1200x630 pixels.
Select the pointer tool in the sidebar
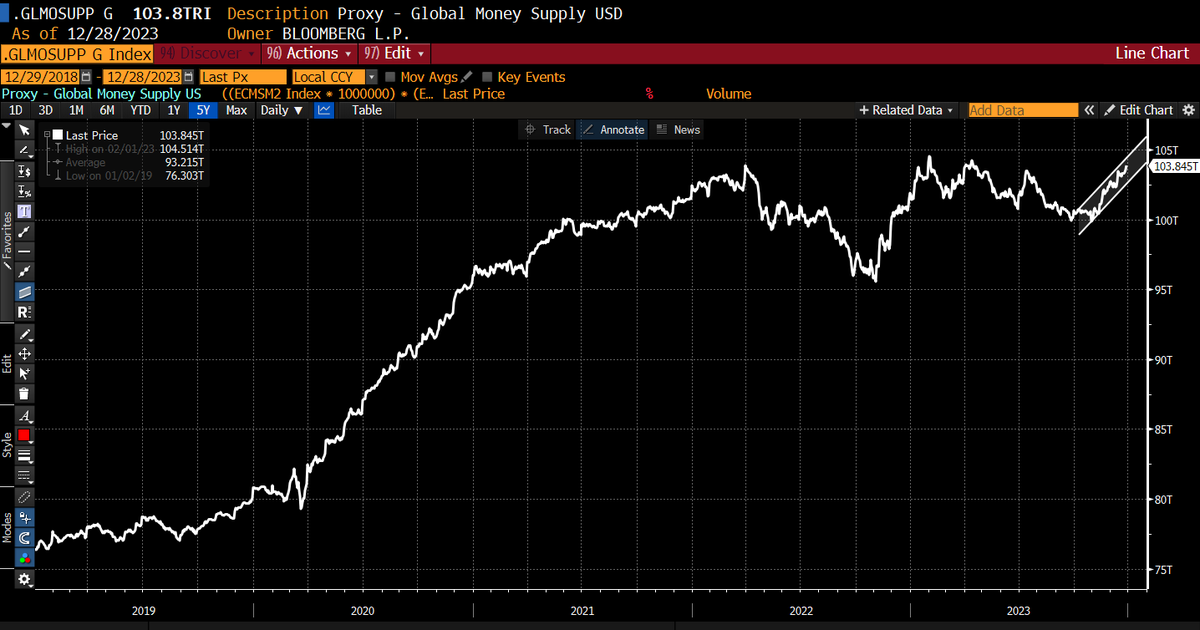tap(23, 131)
